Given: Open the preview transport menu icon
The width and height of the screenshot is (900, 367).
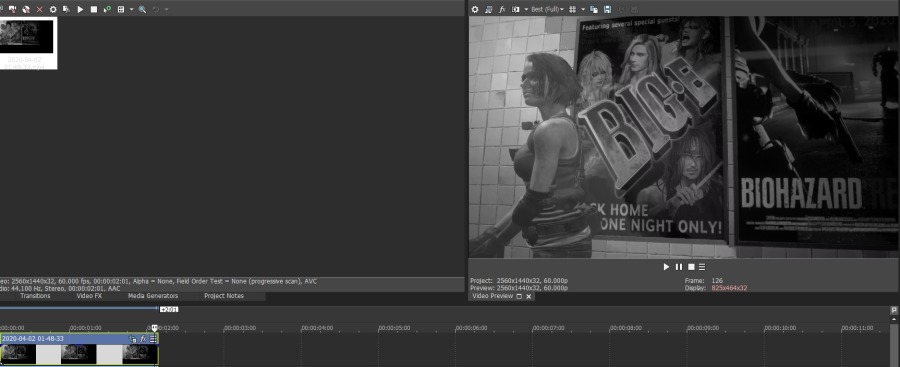Looking at the screenshot, I should pos(701,266).
